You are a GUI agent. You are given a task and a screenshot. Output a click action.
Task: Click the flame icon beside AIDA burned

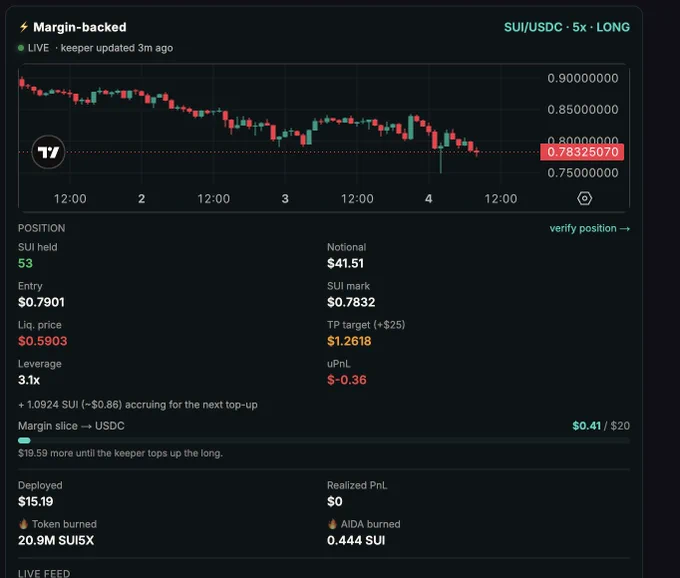[332, 524]
